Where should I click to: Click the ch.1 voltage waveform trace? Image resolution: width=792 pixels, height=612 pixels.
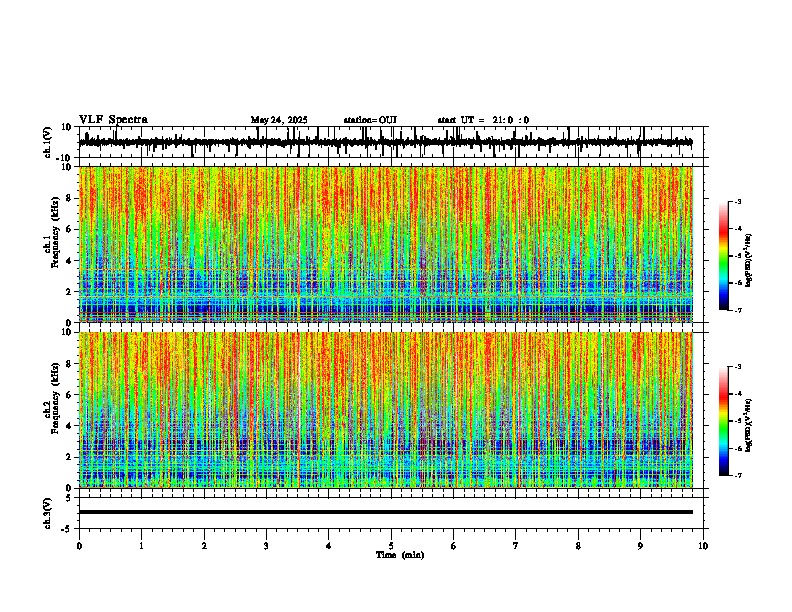[386, 142]
